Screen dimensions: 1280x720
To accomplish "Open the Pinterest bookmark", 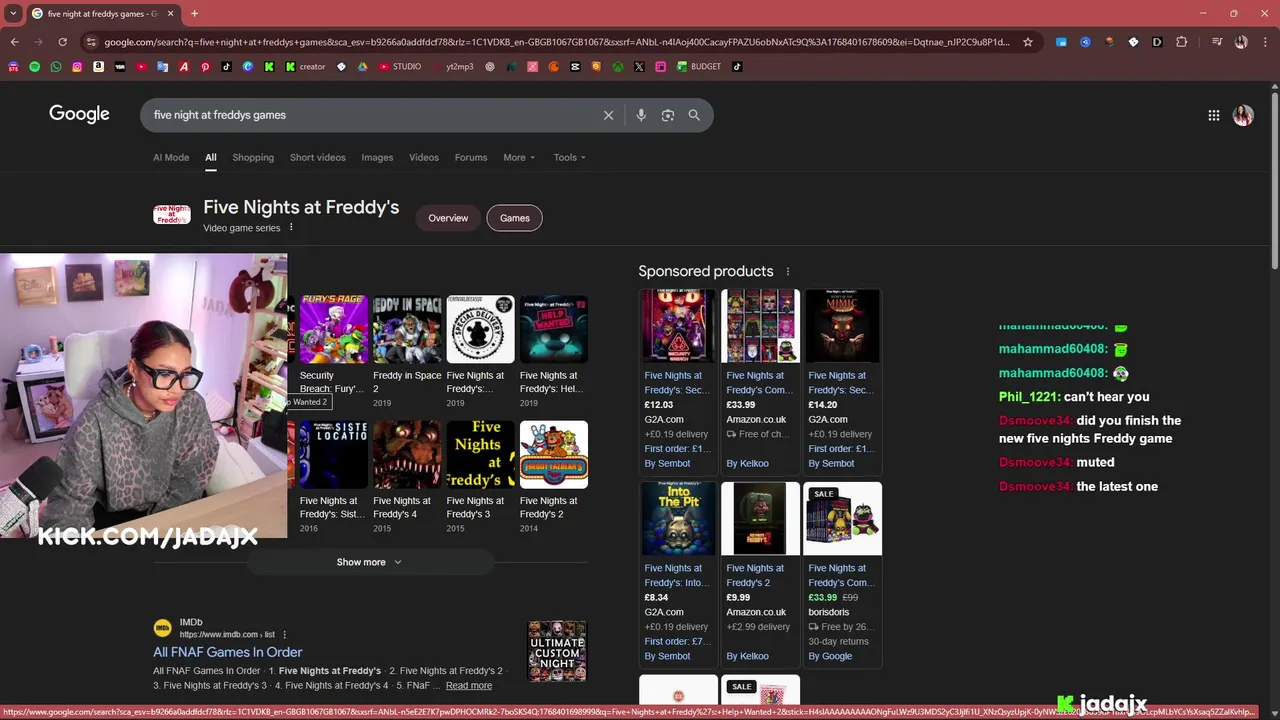I will point(205,67).
